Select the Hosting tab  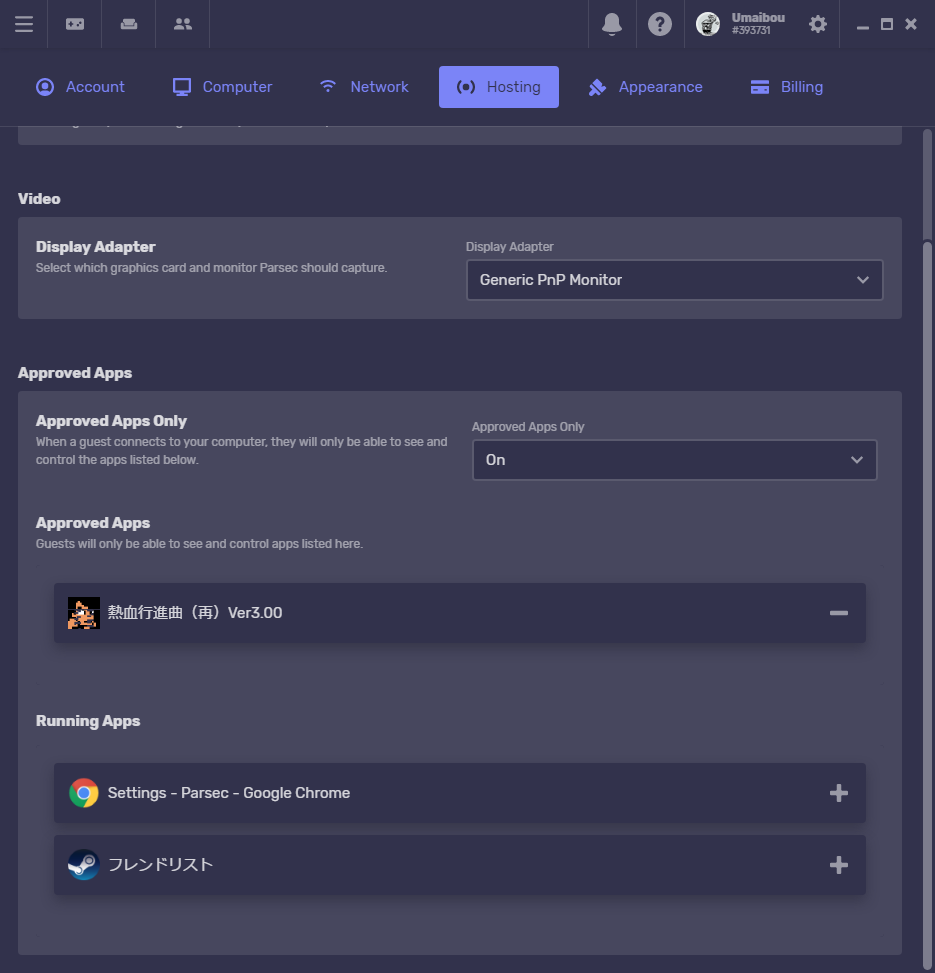tap(499, 87)
